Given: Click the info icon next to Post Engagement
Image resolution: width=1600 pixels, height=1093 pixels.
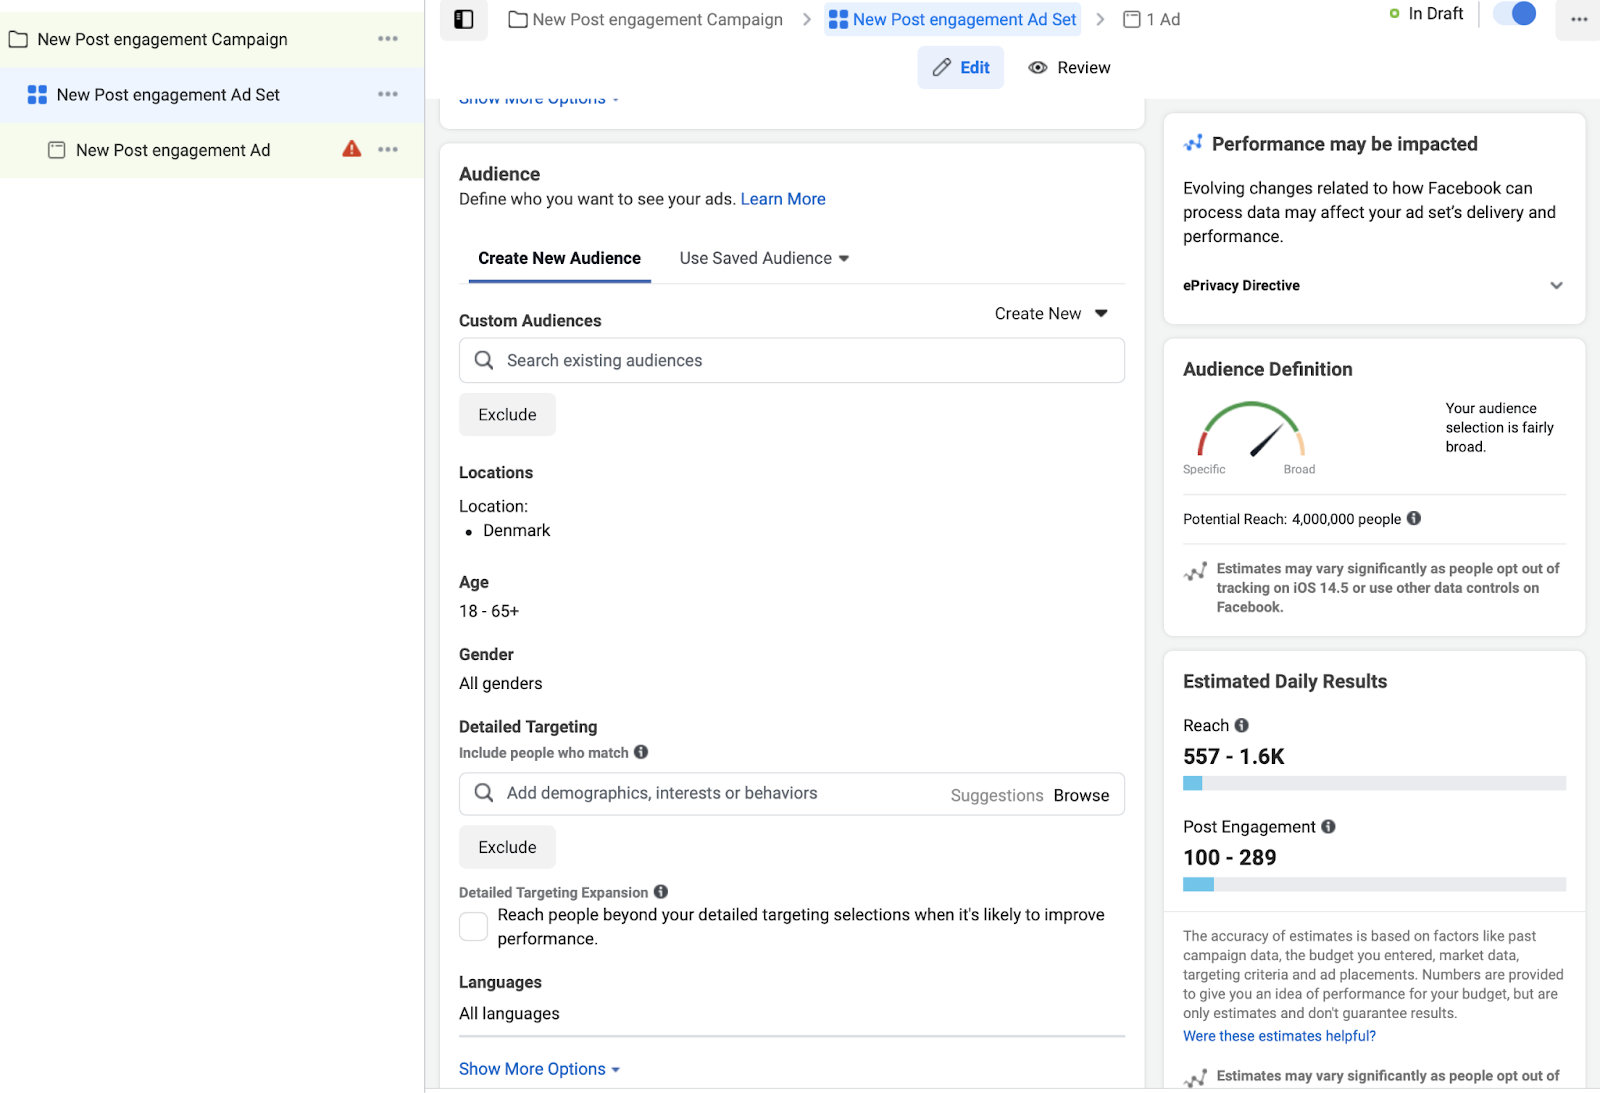Looking at the screenshot, I should [x=1327, y=827].
